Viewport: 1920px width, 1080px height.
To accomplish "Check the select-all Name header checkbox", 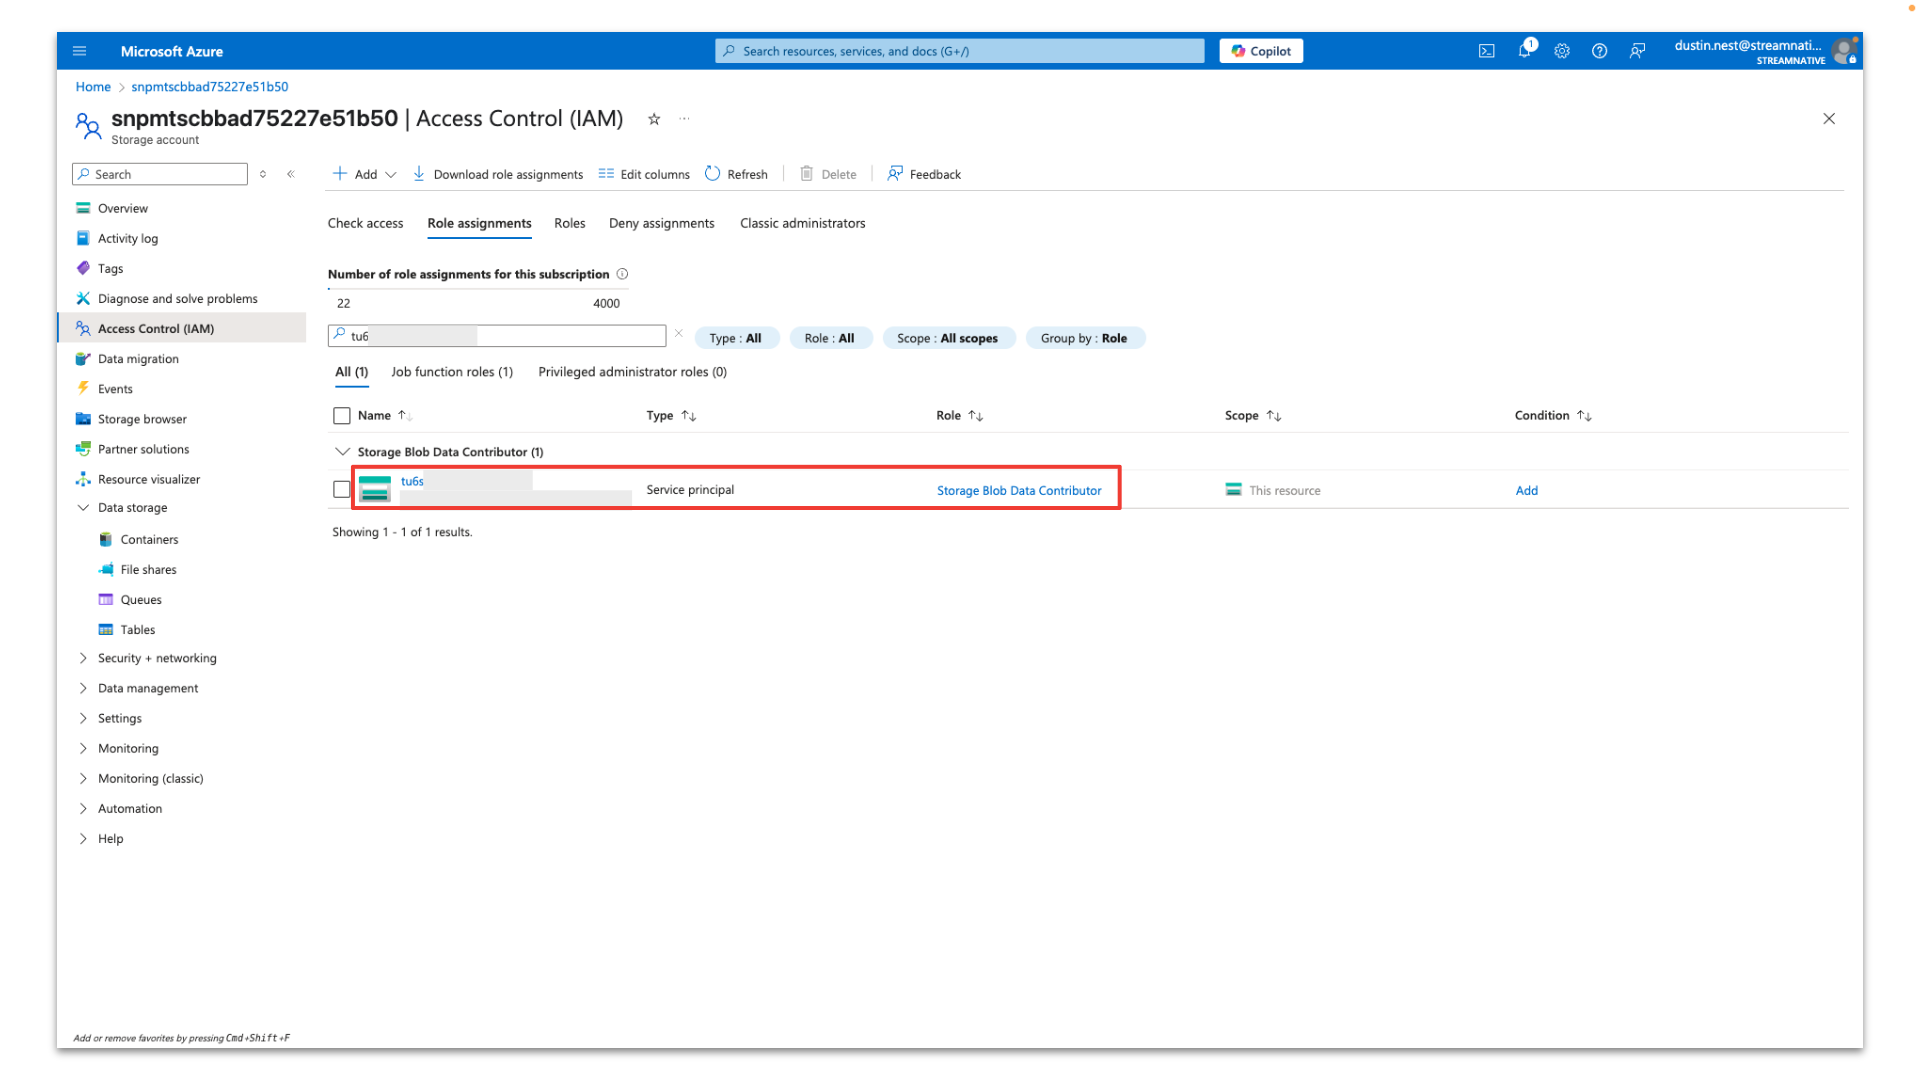I will tap(342, 416).
